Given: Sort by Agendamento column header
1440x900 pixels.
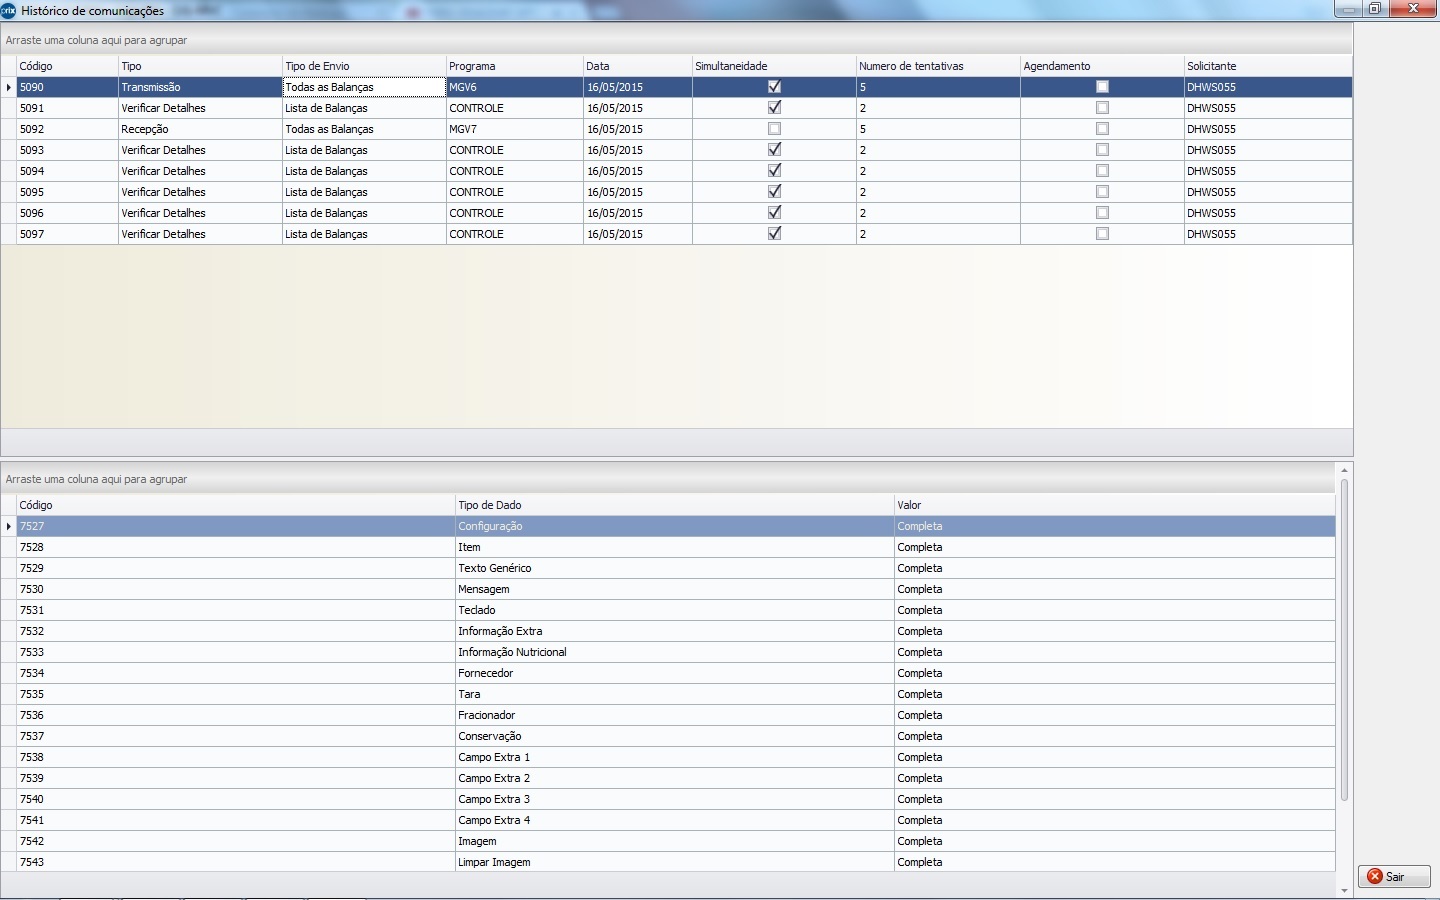Looking at the screenshot, I should pyautogui.click(x=1102, y=66).
